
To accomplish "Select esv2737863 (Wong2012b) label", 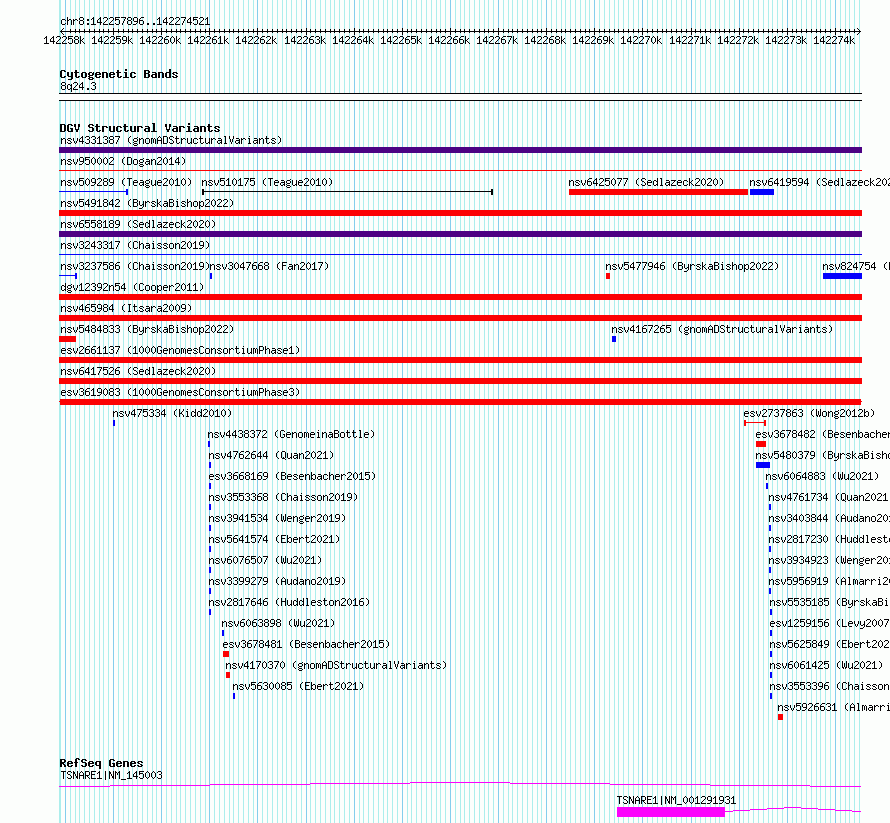I will click(809, 413).
